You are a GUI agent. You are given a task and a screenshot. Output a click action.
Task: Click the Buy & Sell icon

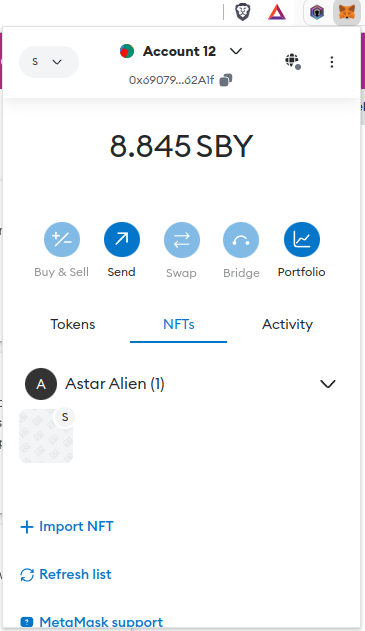(x=62, y=239)
